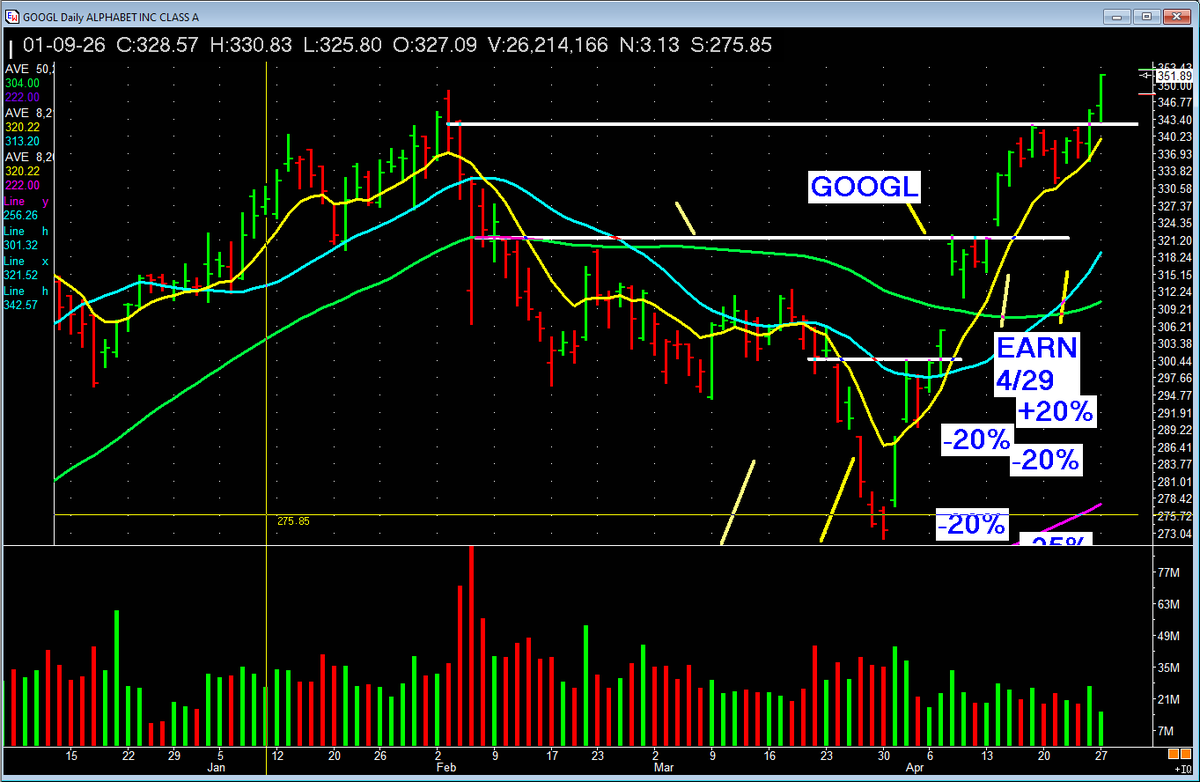Pick the 256.26 line value
1200x782 pixels.
[x=22, y=215]
